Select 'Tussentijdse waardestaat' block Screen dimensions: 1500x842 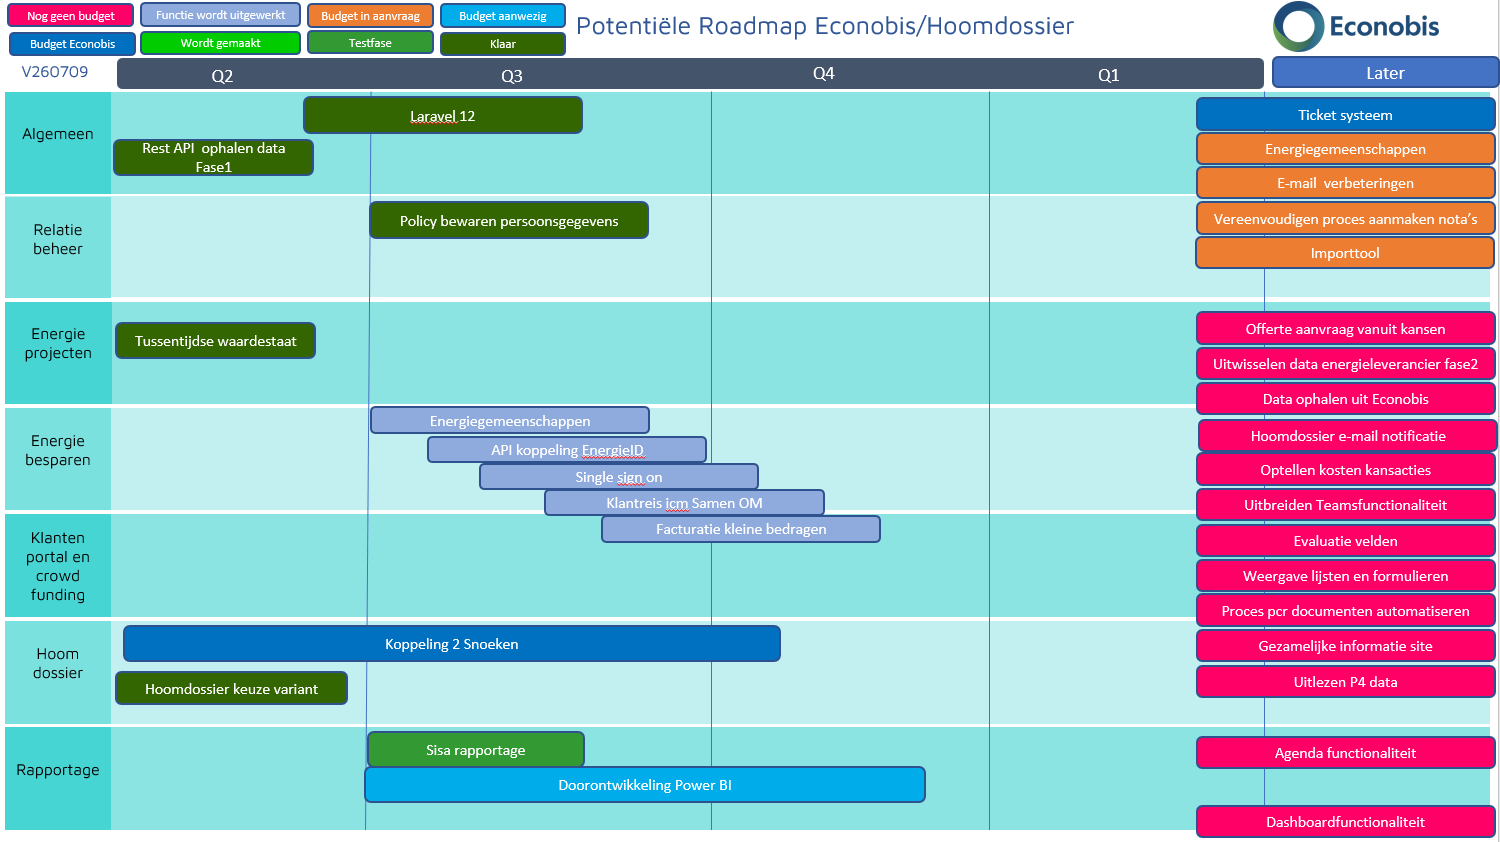[216, 341]
